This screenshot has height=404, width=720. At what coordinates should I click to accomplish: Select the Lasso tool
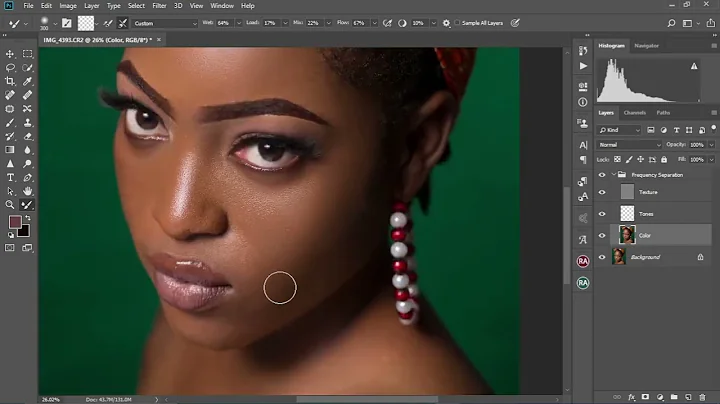tap(10, 67)
